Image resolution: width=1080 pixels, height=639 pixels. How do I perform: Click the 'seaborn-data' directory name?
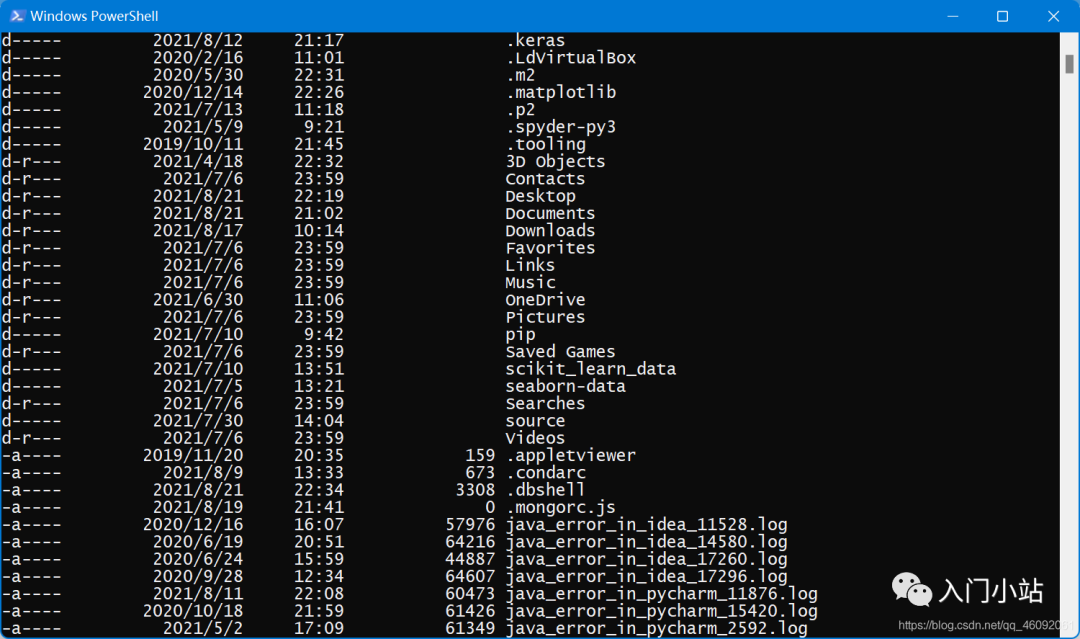[565, 386]
